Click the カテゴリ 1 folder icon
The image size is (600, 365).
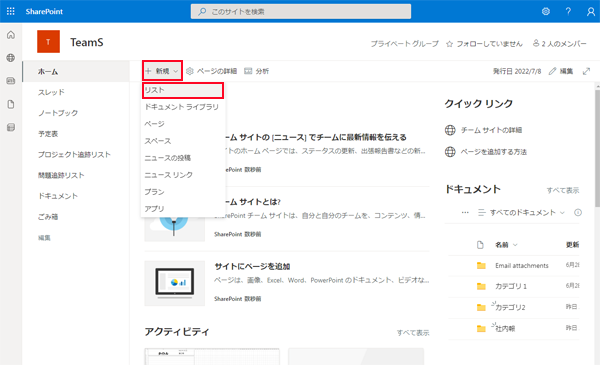pos(481,286)
